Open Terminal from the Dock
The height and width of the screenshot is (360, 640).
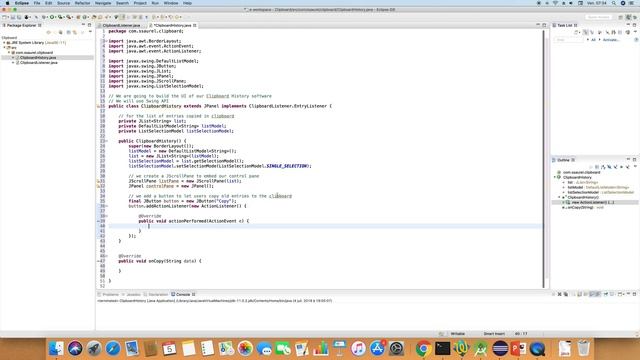pyautogui.click(x=442, y=349)
